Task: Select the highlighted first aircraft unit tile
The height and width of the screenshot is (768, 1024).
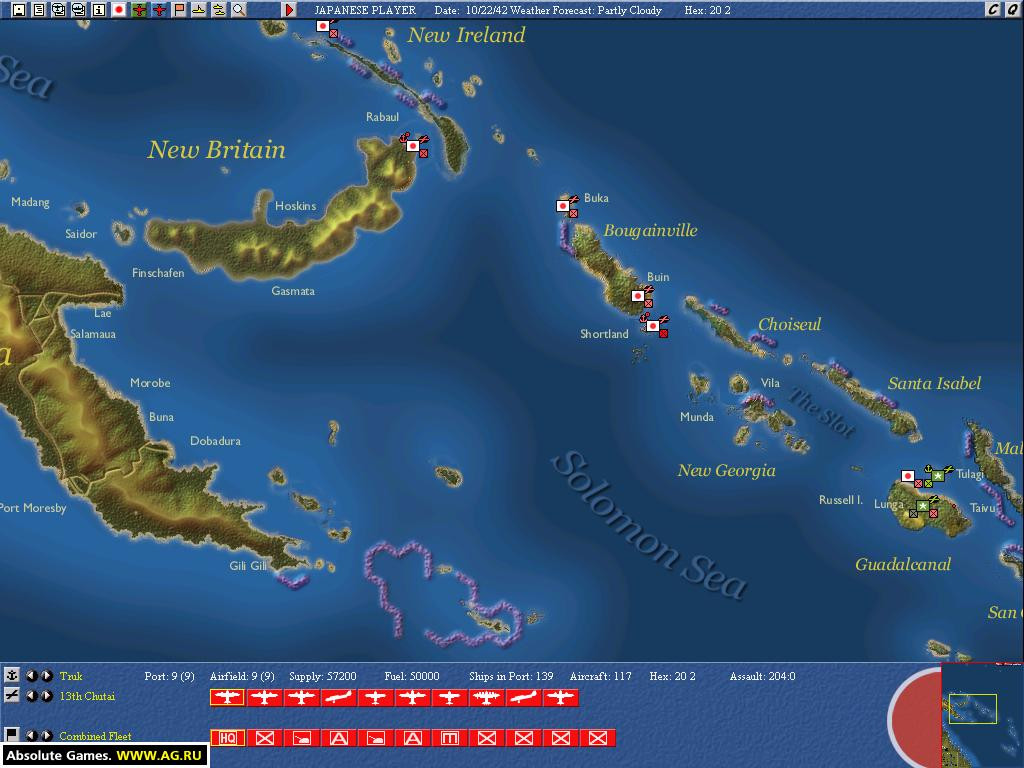Action: pyautogui.click(x=227, y=697)
